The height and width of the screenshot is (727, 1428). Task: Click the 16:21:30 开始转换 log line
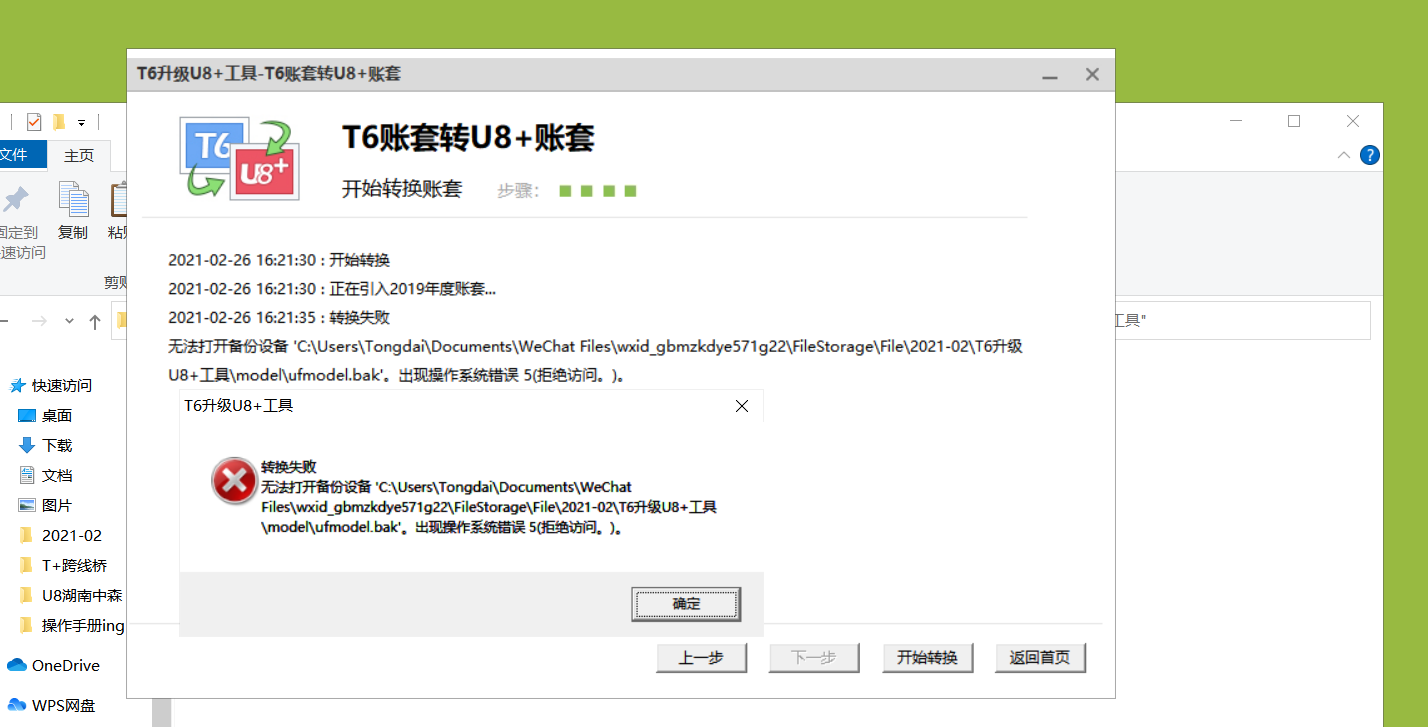279,260
